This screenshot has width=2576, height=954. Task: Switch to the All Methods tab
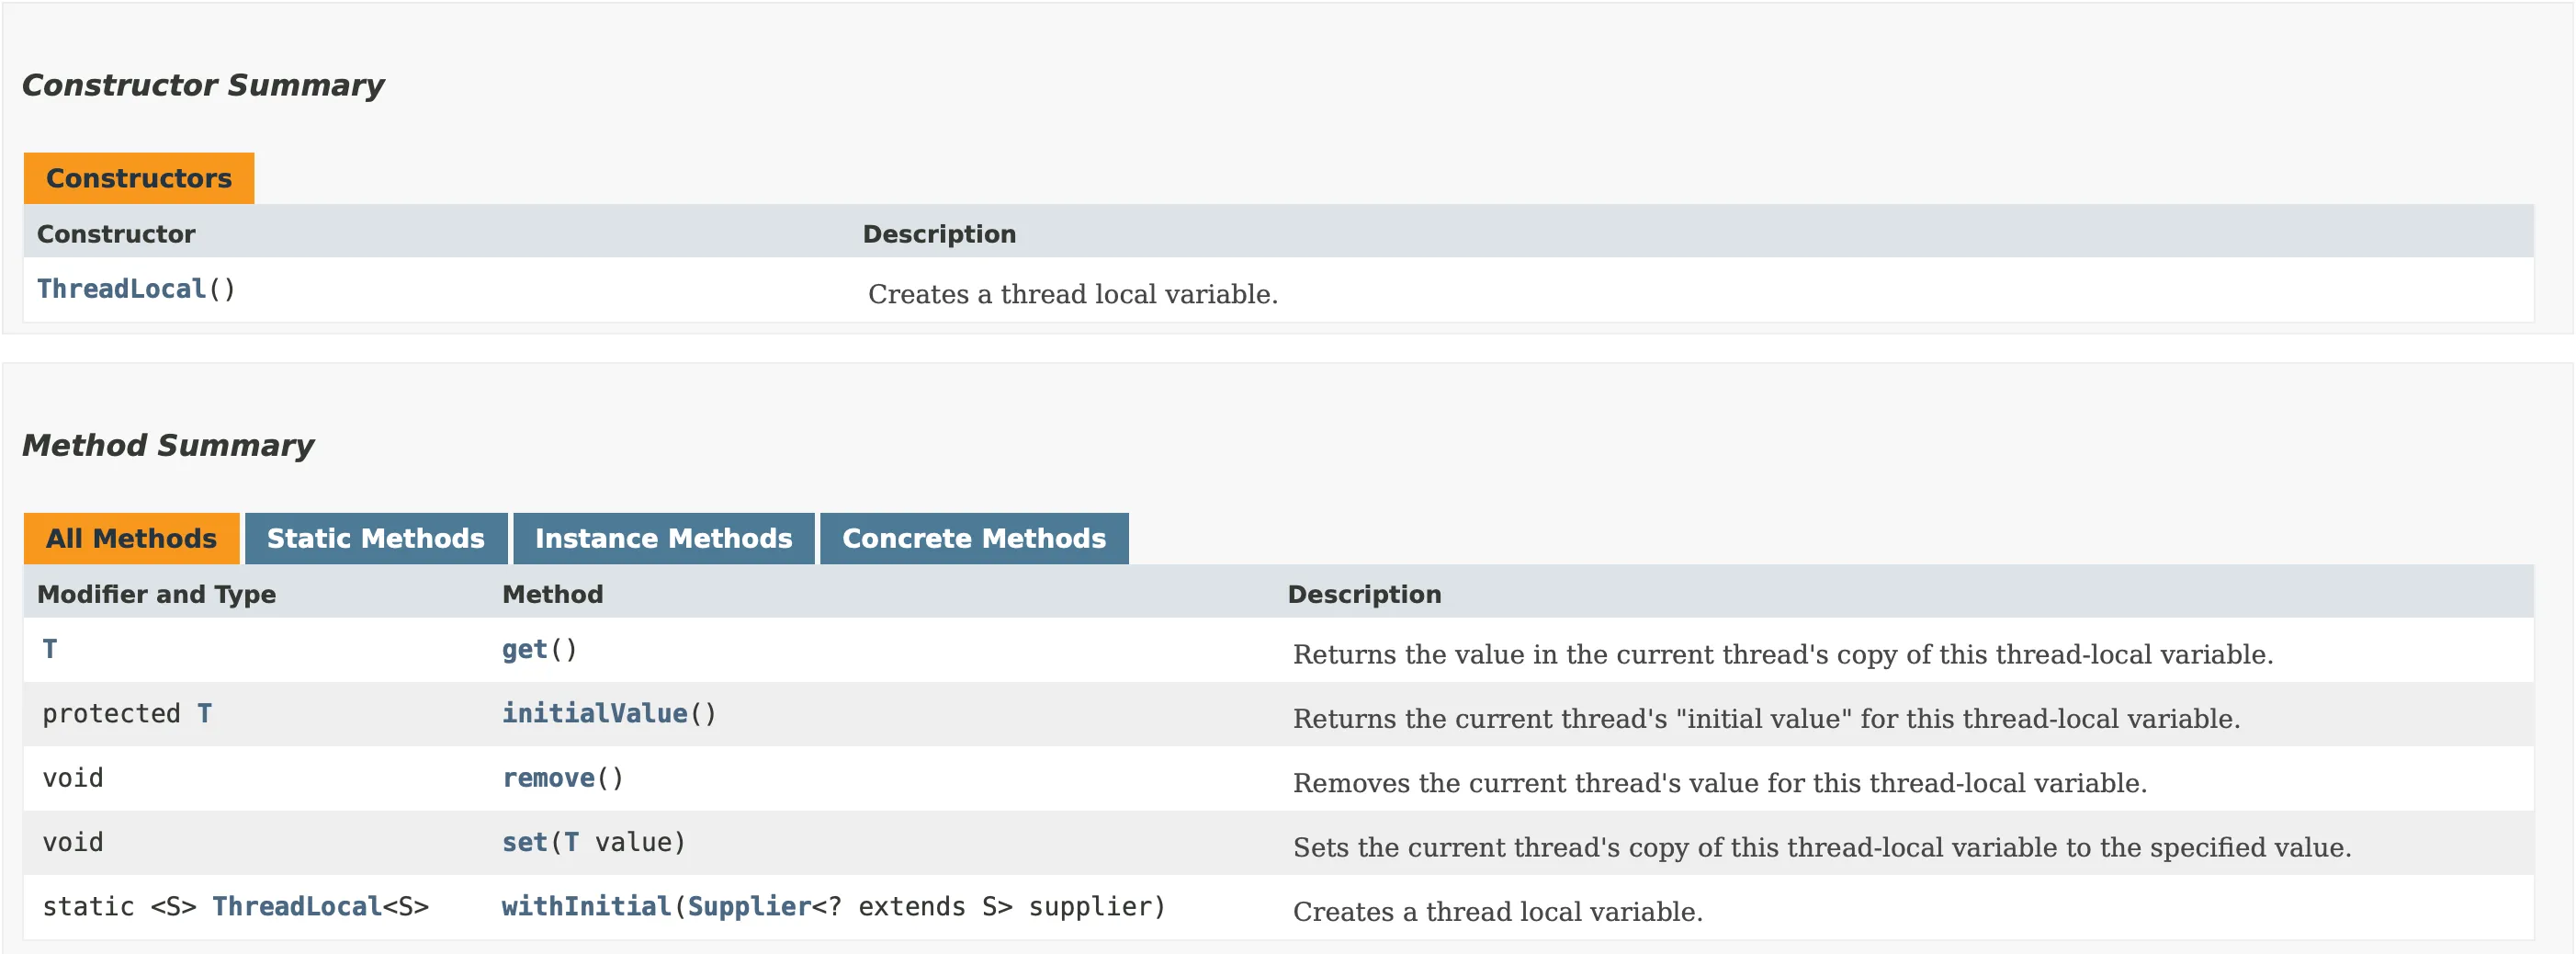coord(131,538)
